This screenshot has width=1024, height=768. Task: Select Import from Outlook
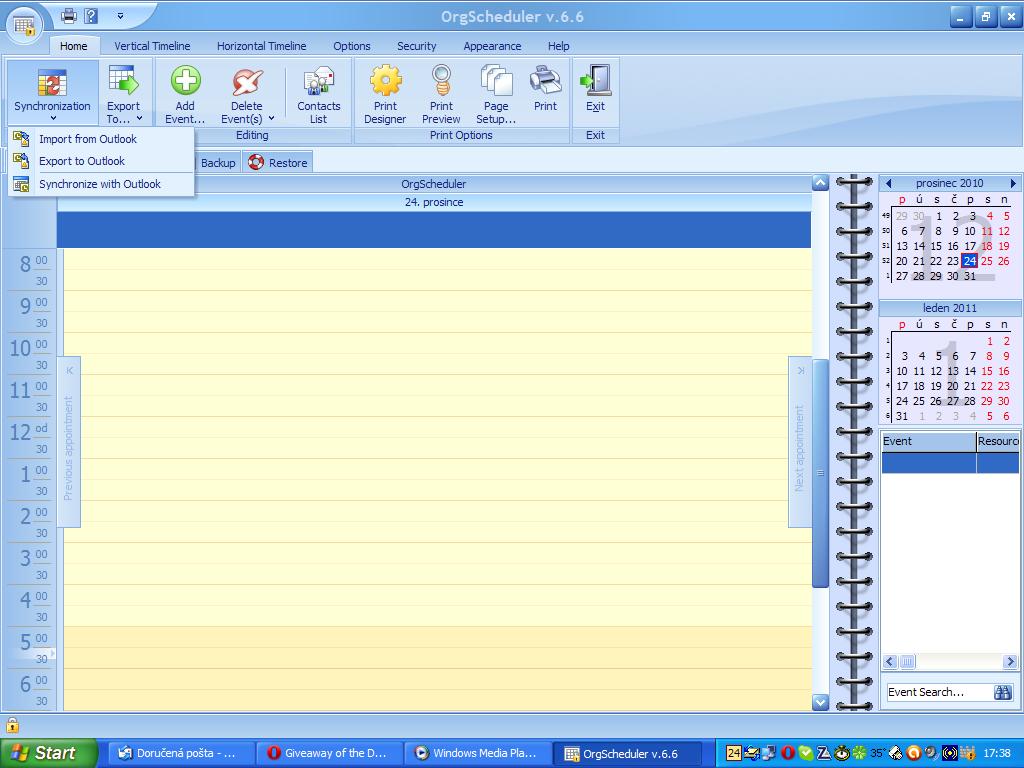pos(88,139)
